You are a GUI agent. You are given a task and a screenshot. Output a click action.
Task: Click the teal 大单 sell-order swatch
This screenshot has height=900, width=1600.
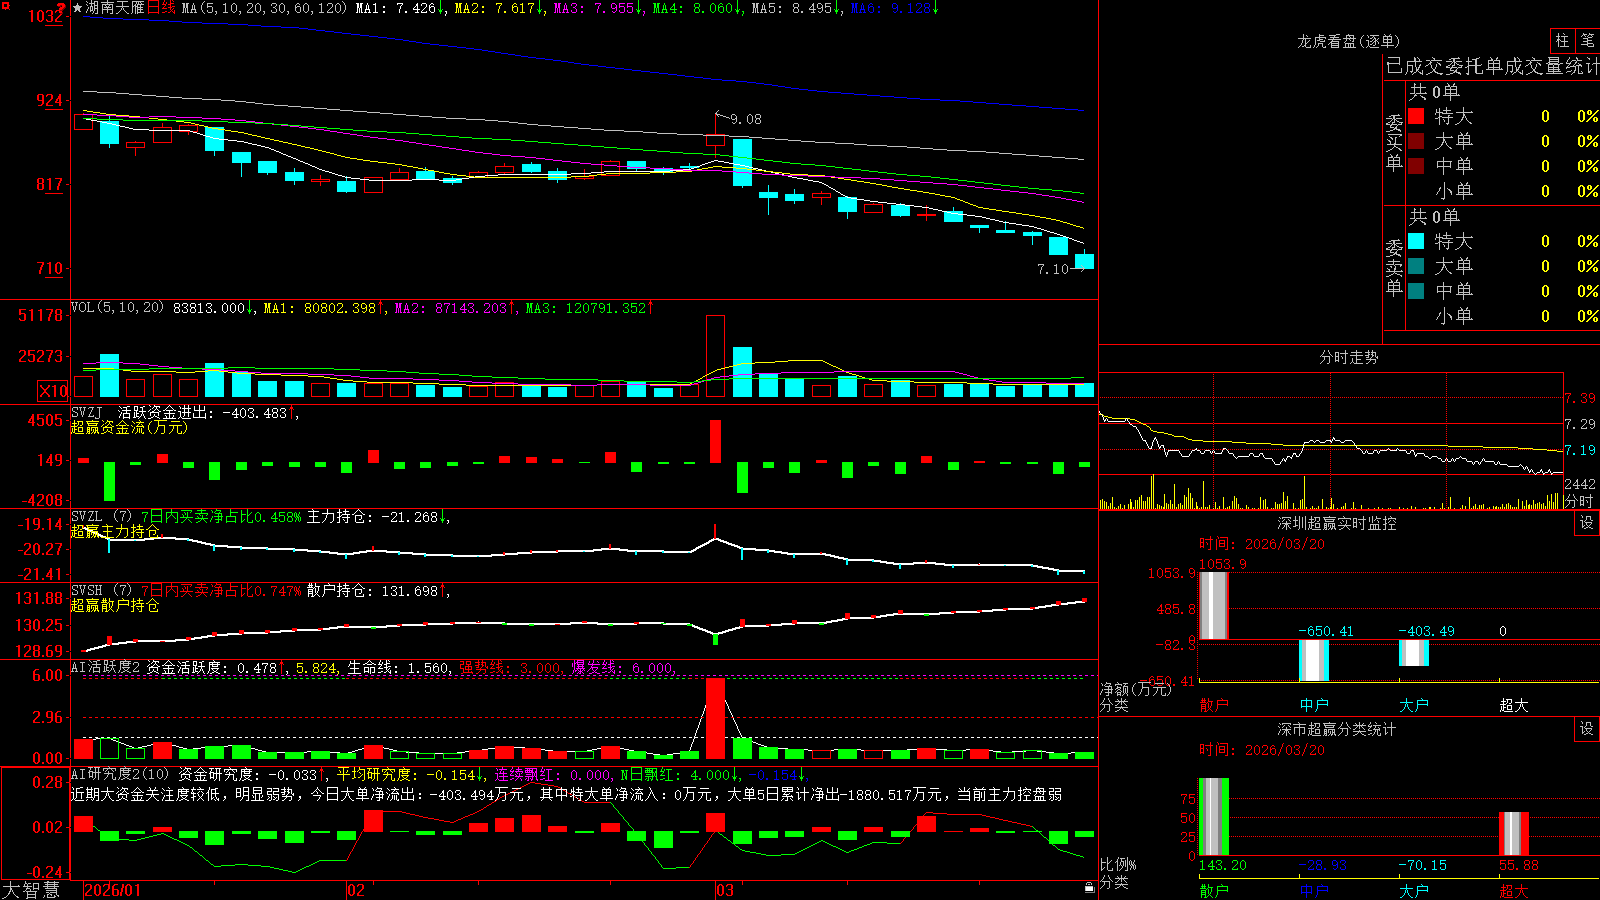[1416, 266]
